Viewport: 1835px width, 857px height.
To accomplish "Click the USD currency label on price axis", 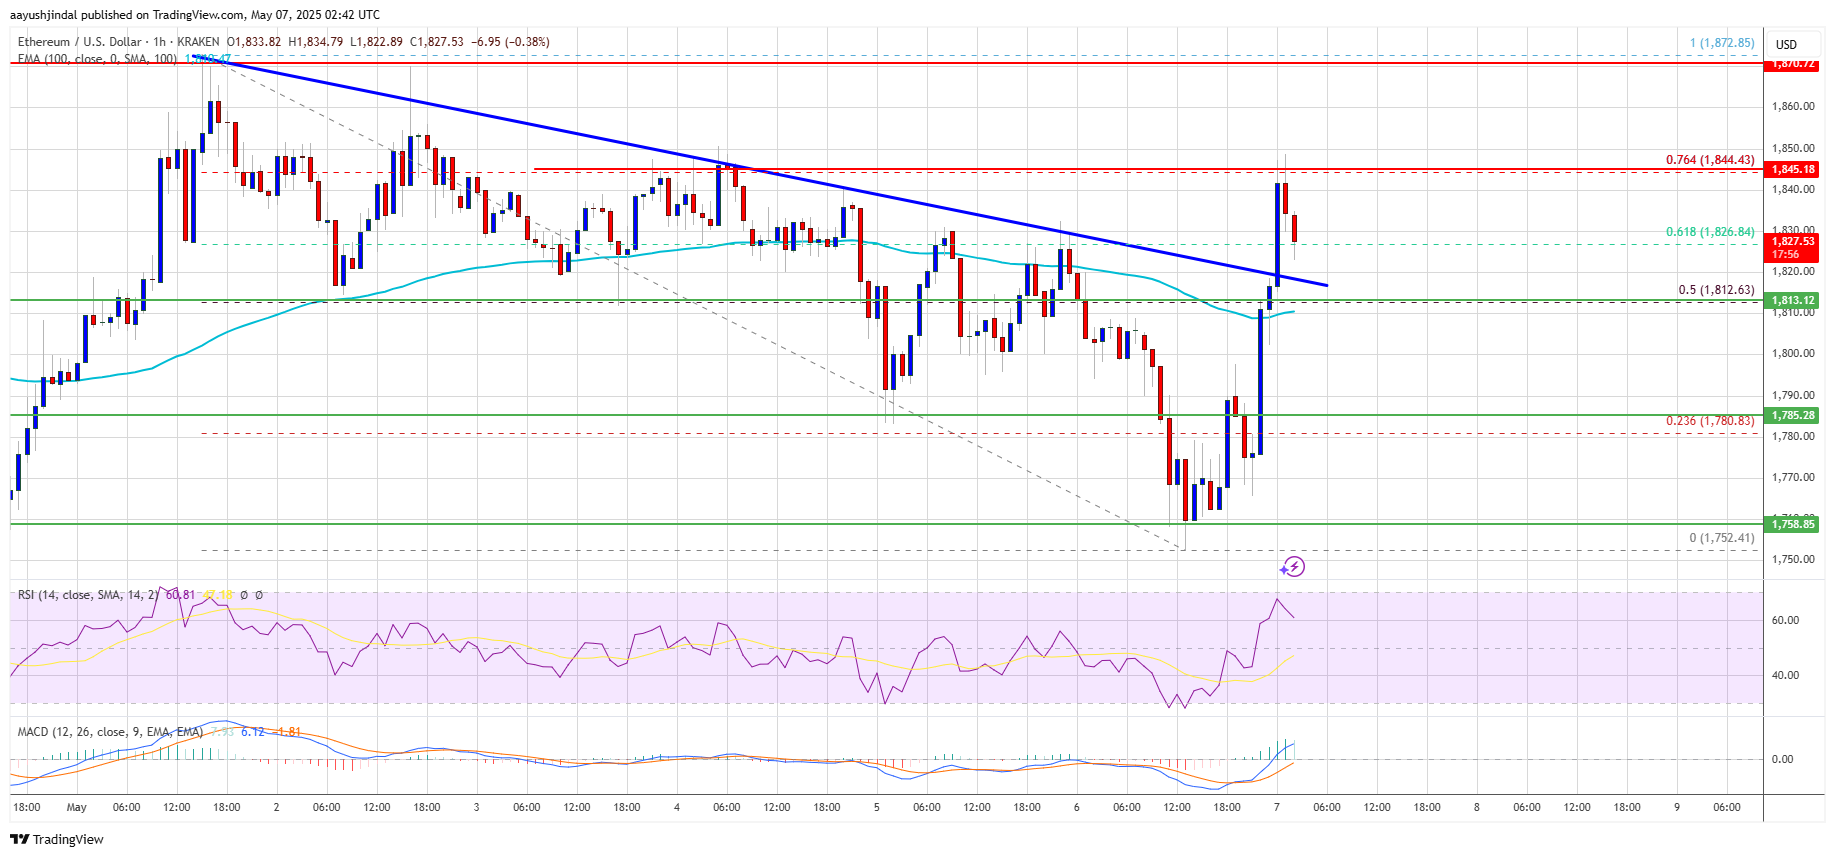I will pos(1785,44).
